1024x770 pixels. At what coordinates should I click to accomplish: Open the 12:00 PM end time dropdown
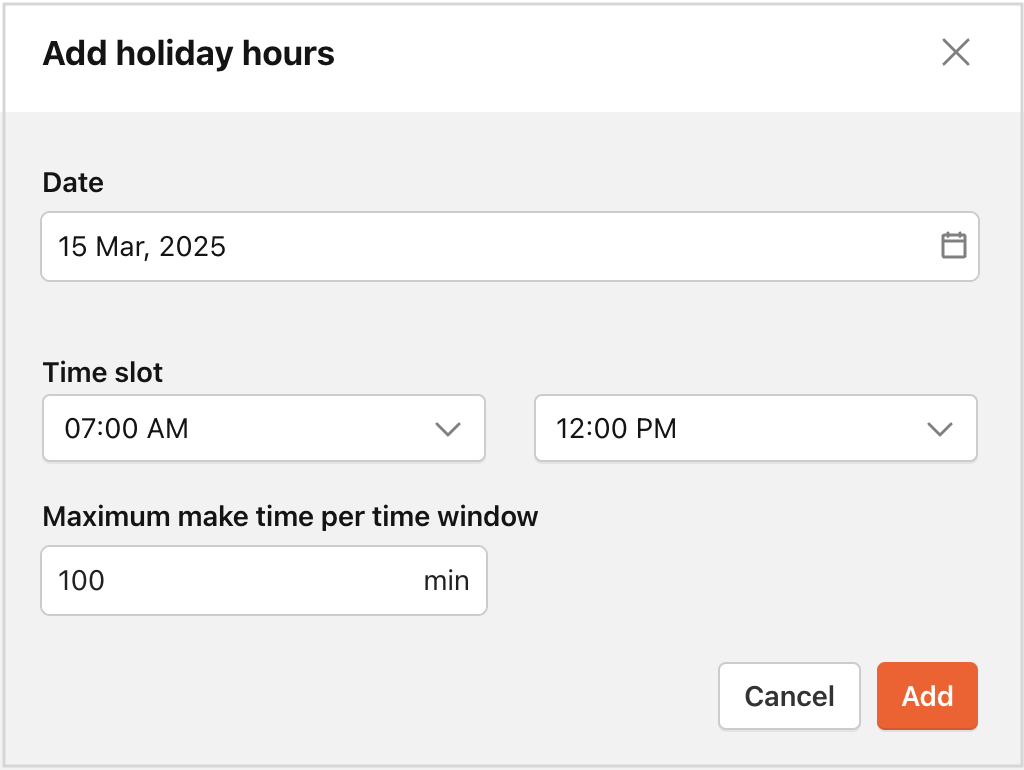(756, 428)
